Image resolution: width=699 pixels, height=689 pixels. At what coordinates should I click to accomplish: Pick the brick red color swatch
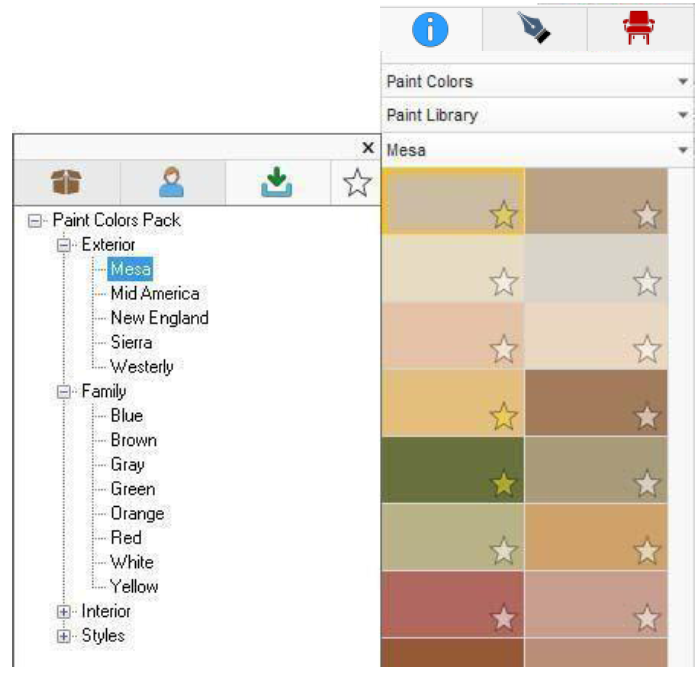click(x=453, y=604)
